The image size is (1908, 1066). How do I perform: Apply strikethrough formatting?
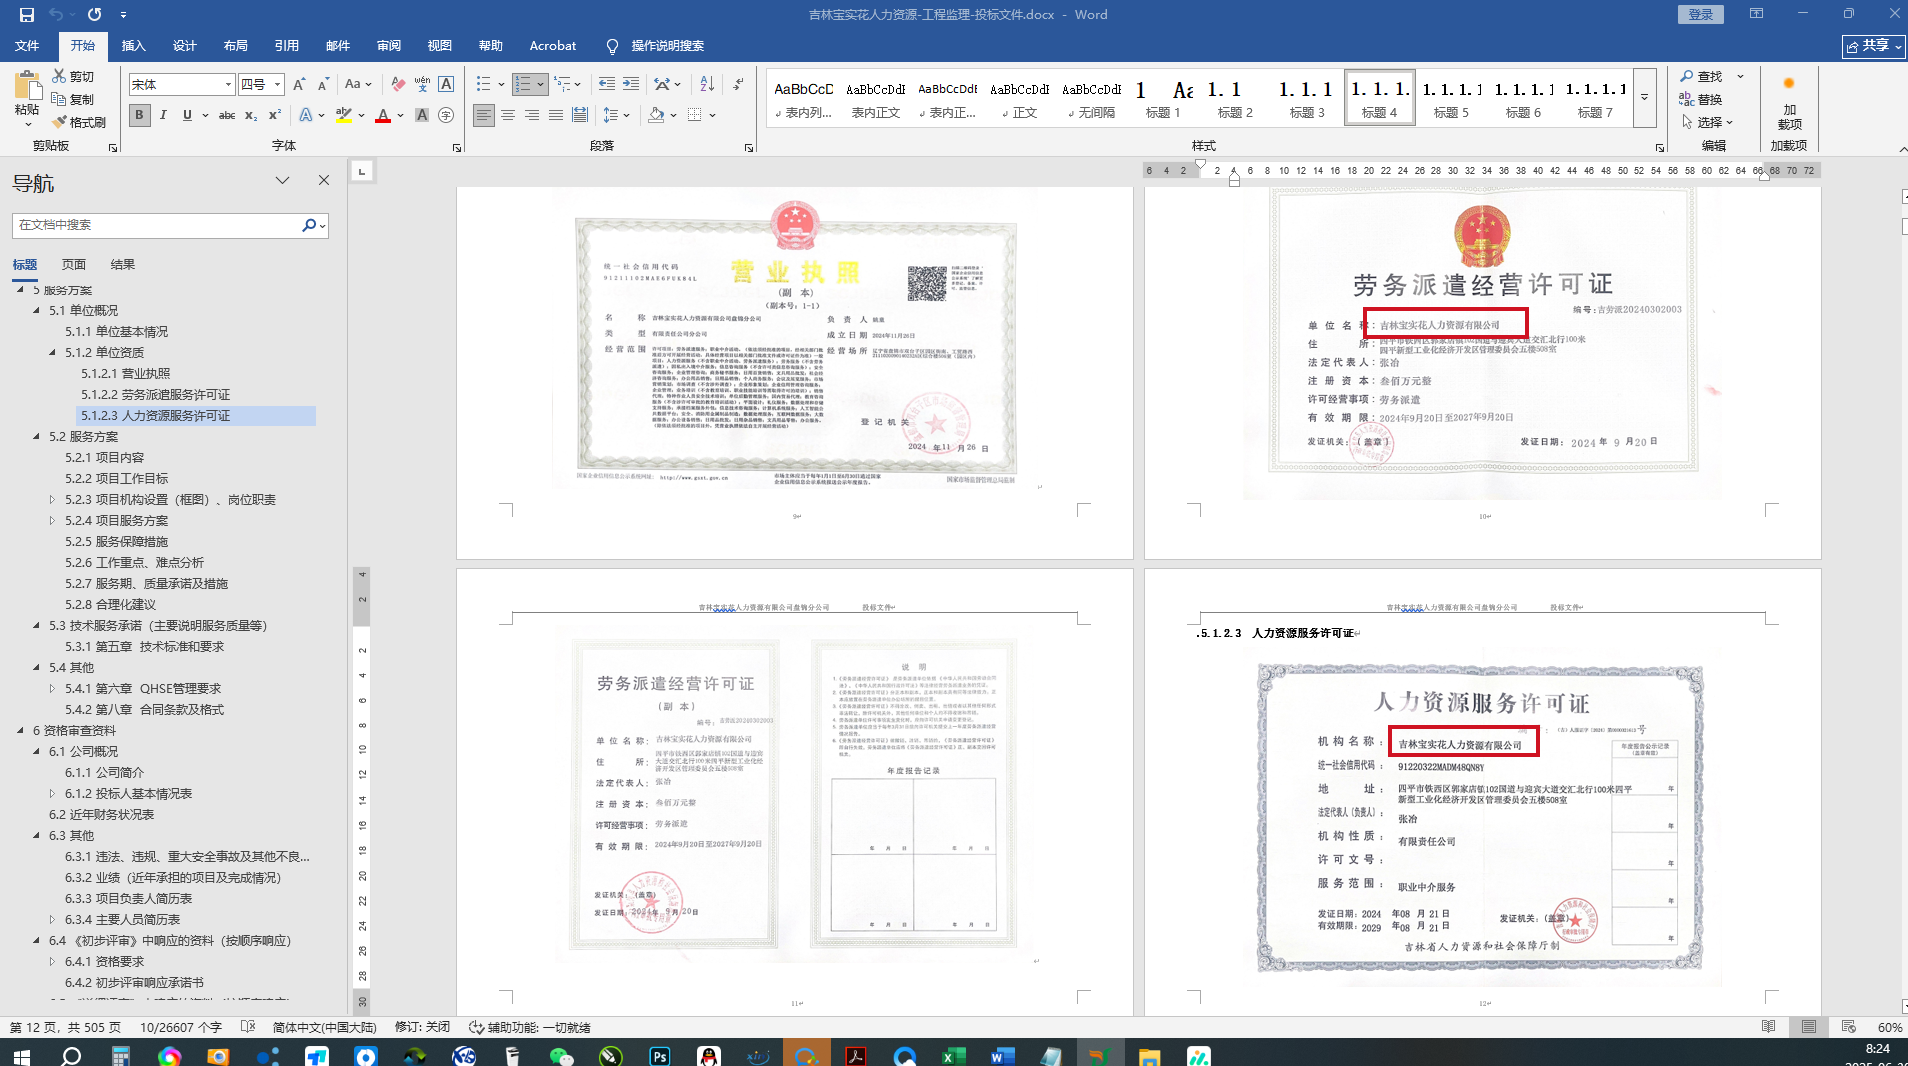227,116
